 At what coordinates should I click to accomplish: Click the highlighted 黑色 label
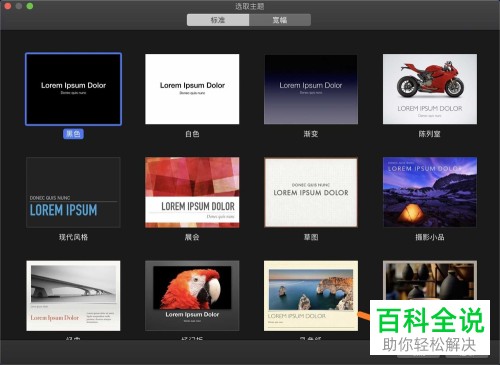[x=73, y=134]
